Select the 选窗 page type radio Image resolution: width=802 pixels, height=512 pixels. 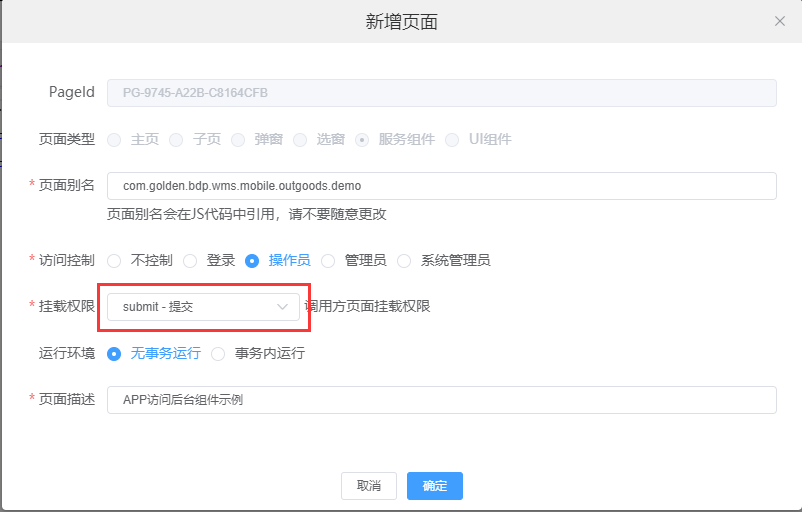[300, 140]
